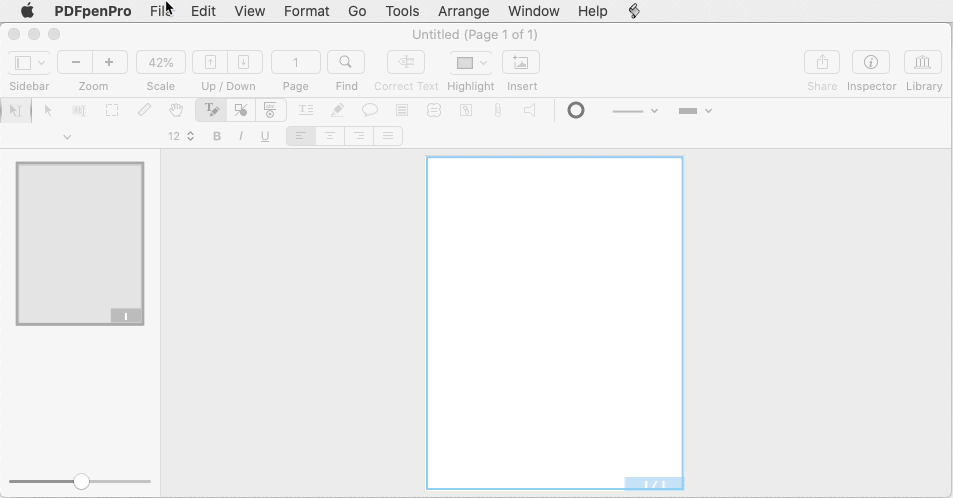The width and height of the screenshot is (953, 498).
Task: Open the Arrange menu
Action: [463, 11]
